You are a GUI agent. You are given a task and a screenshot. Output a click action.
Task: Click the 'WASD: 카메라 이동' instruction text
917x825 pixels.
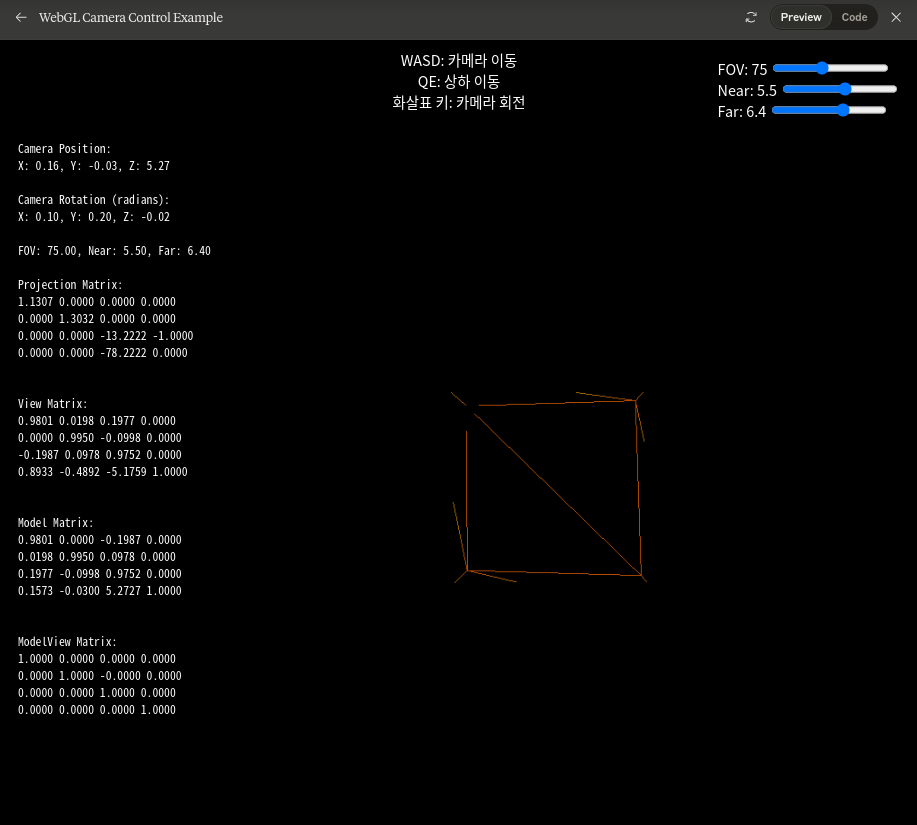[458, 61]
